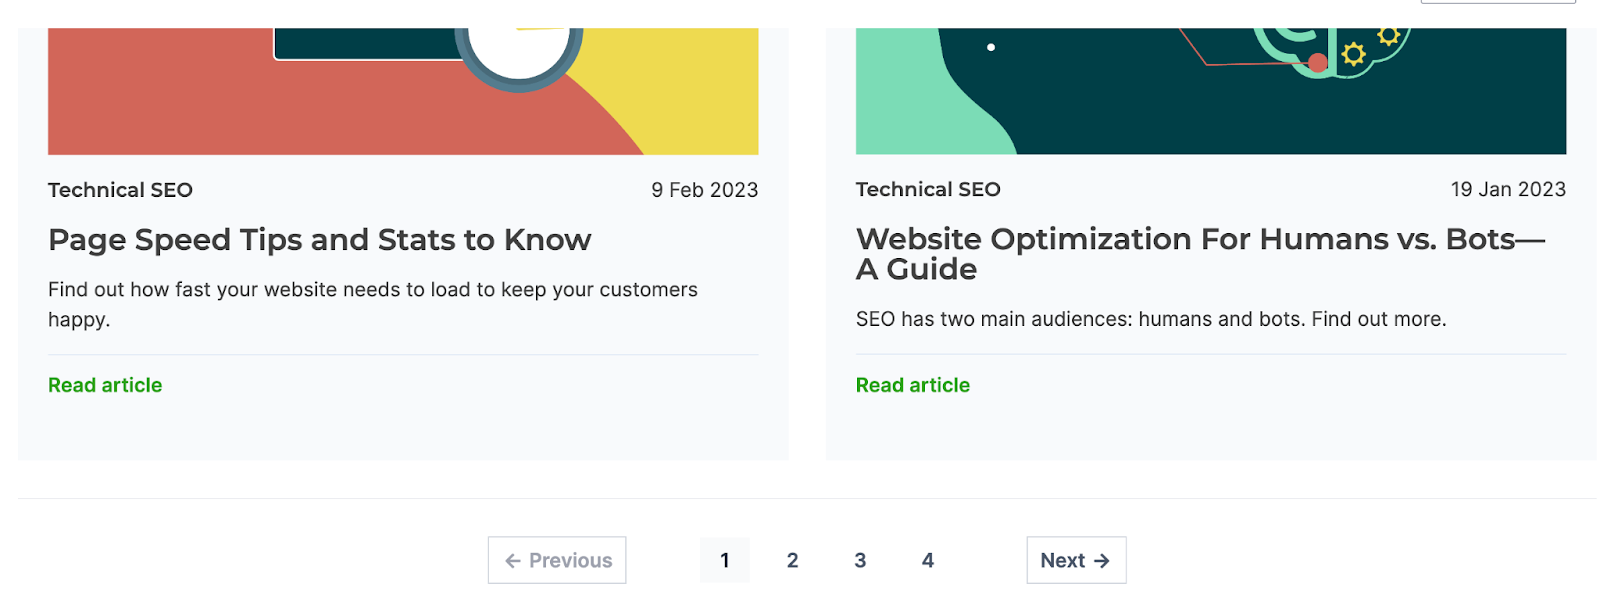Open page 3 in pagination
The width and height of the screenshot is (1600, 609).
860,561
